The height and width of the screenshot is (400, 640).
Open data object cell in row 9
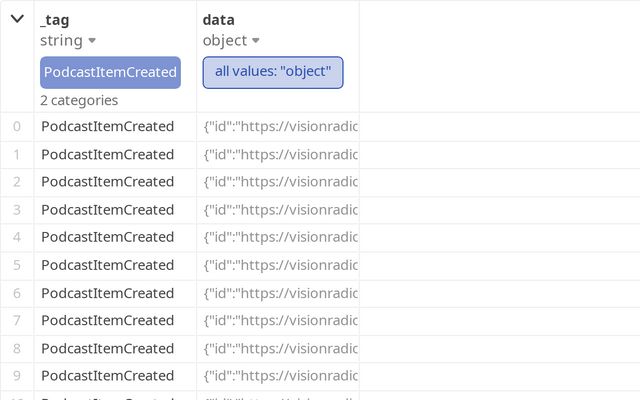pyautogui.click(x=279, y=376)
